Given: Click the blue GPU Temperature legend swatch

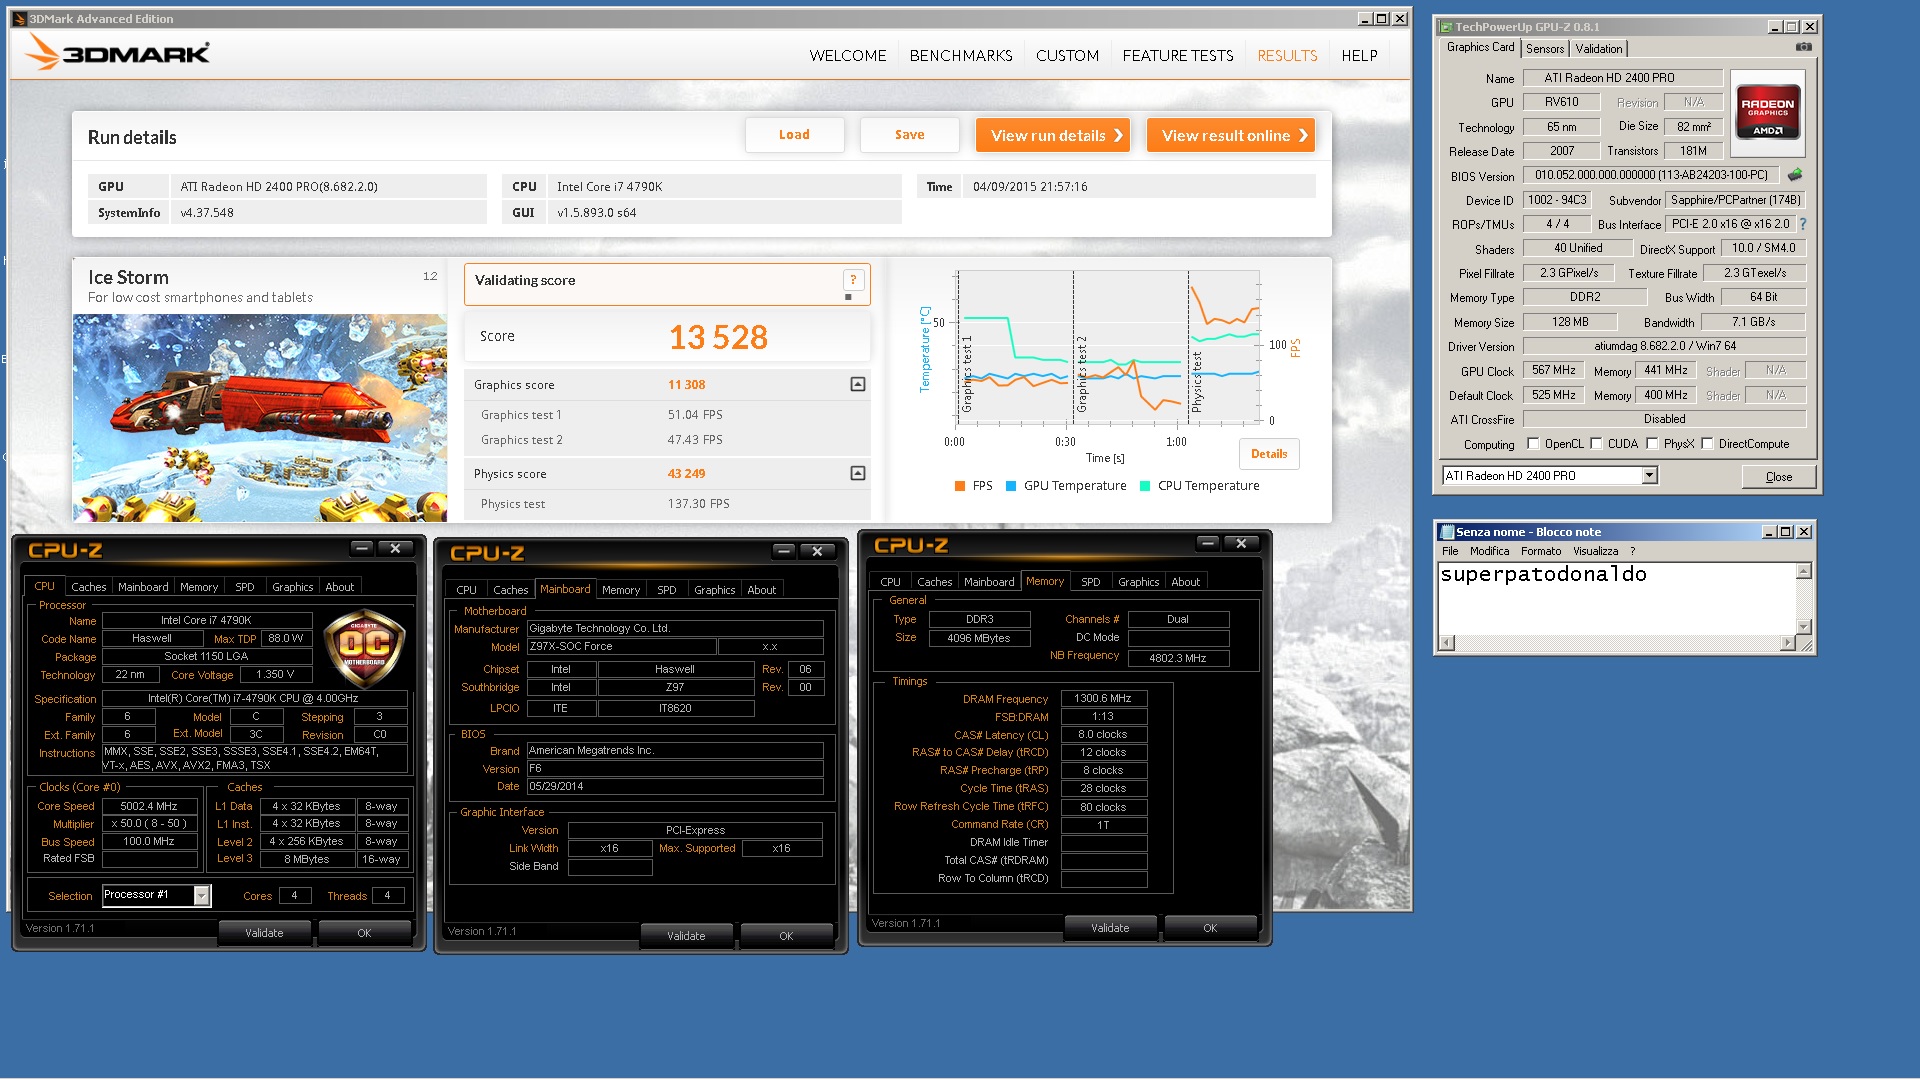Looking at the screenshot, I should [1011, 486].
